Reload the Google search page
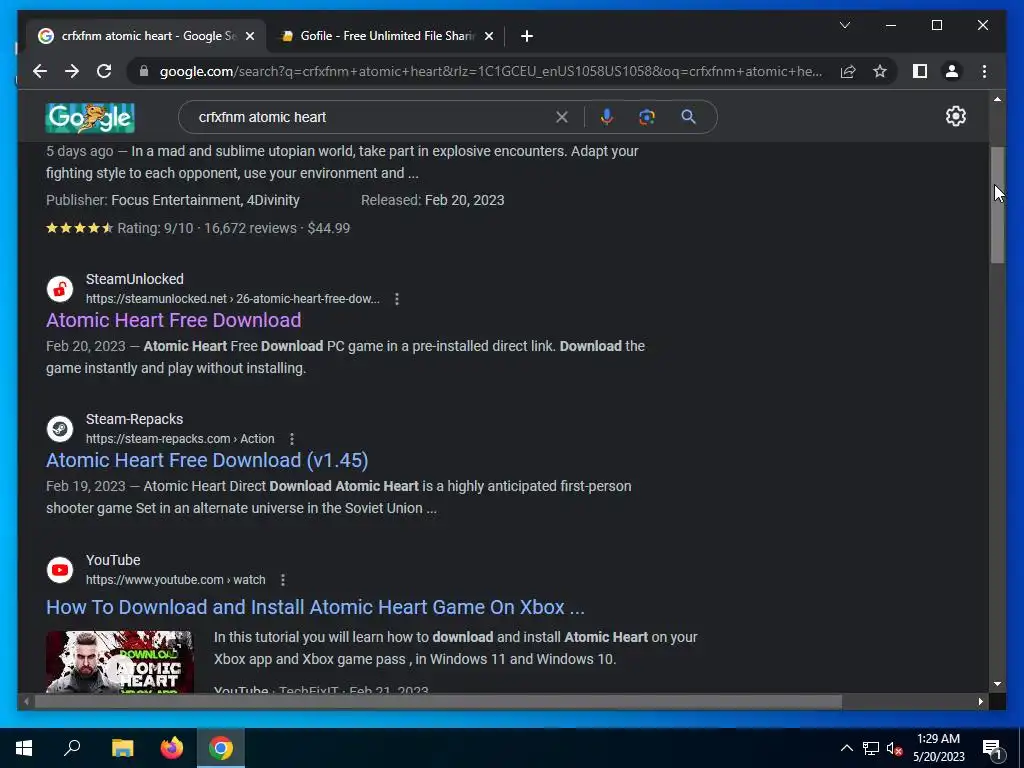1024x768 pixels. (x=104, y=71)
